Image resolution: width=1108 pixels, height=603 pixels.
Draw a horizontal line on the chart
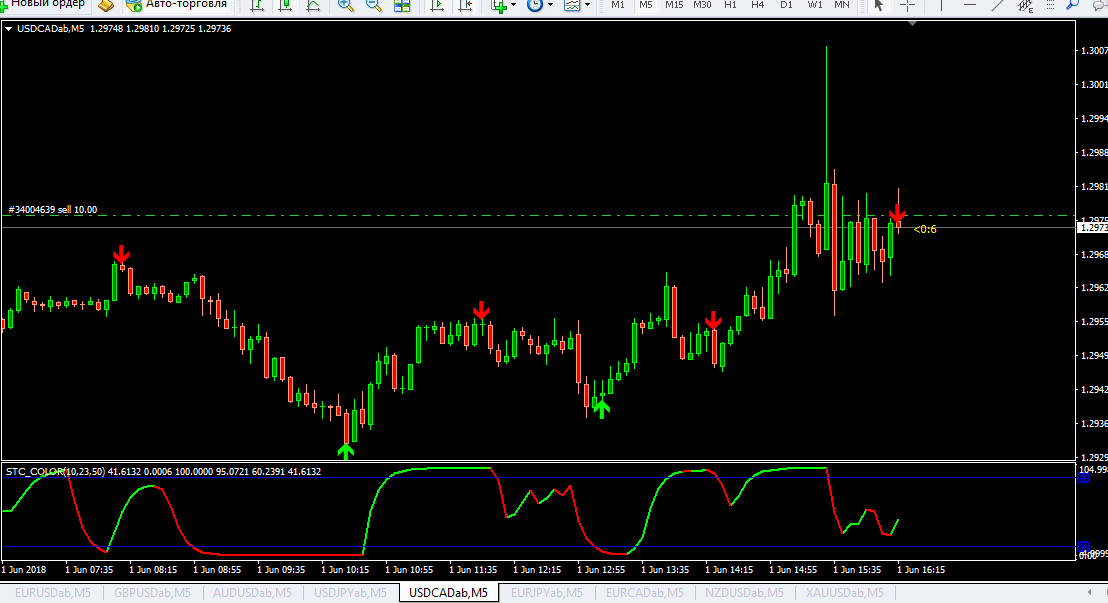coord(970,6)
